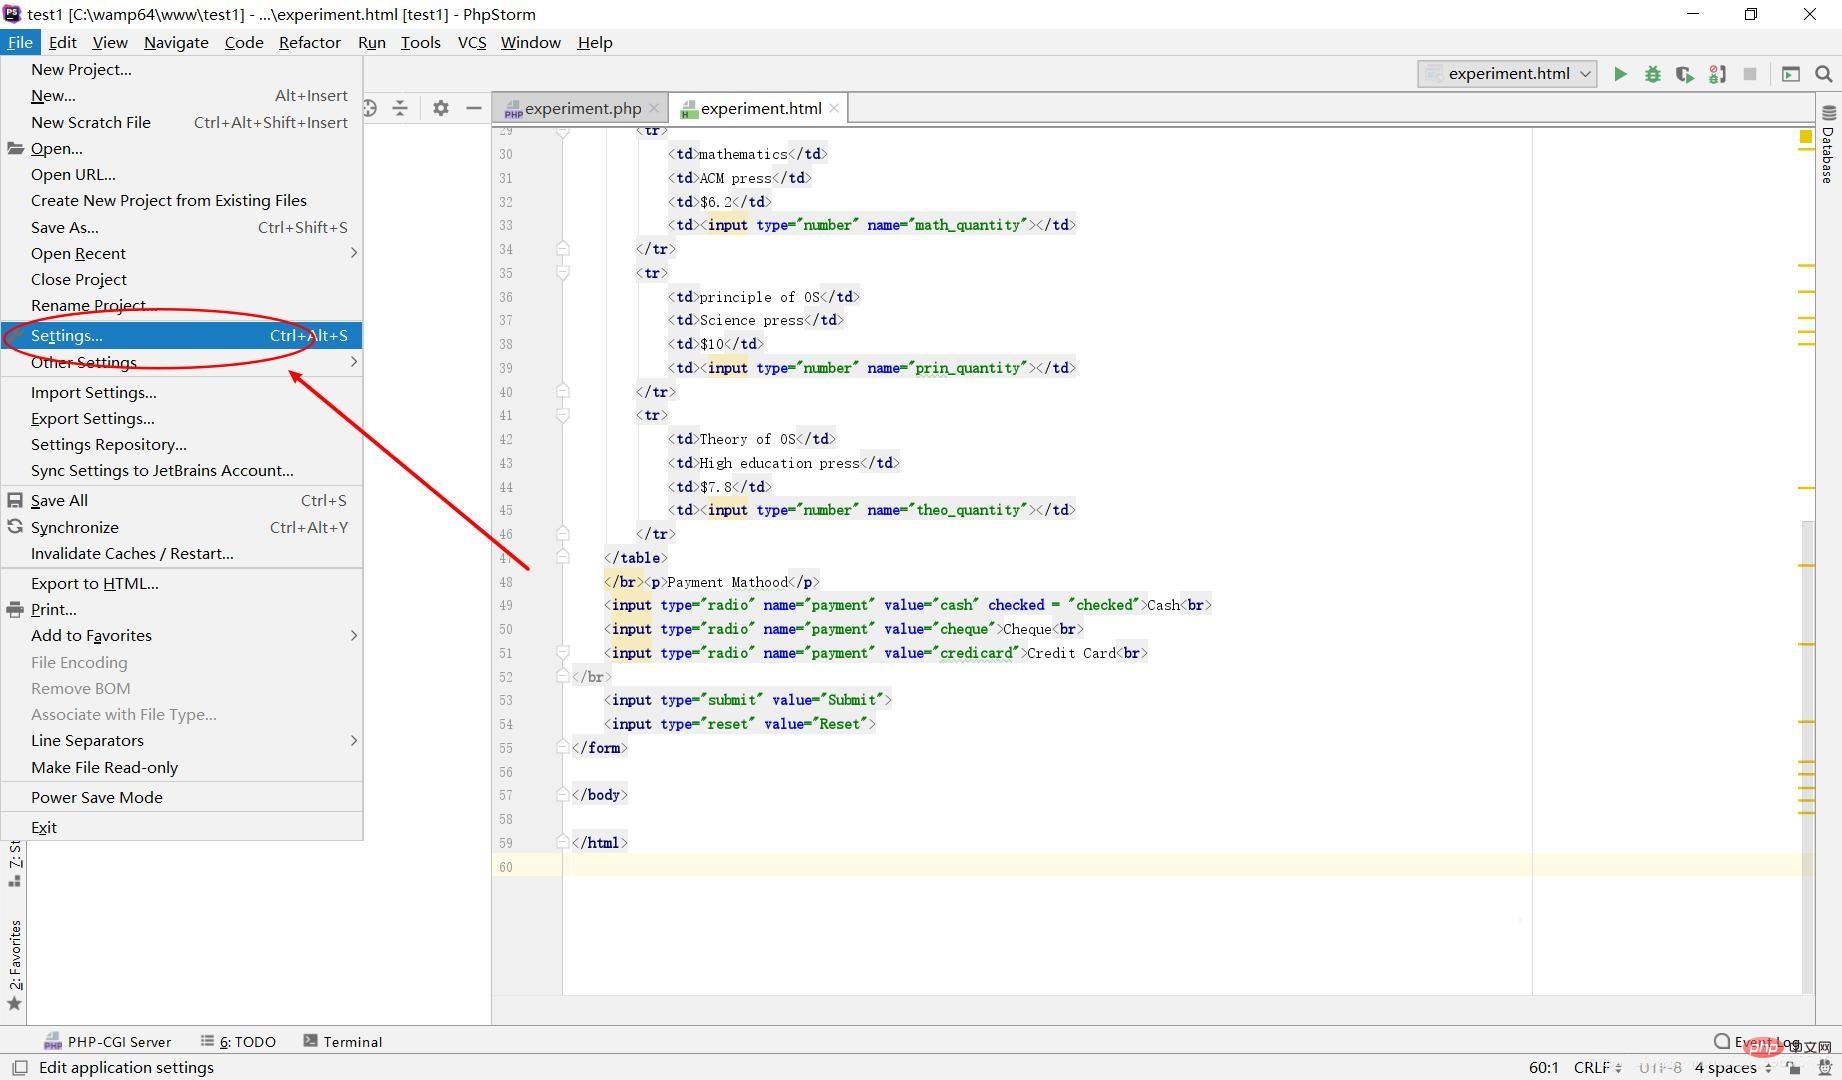
Task: Open Search Everywhere magnifier icon
Action: point(1823,74)
